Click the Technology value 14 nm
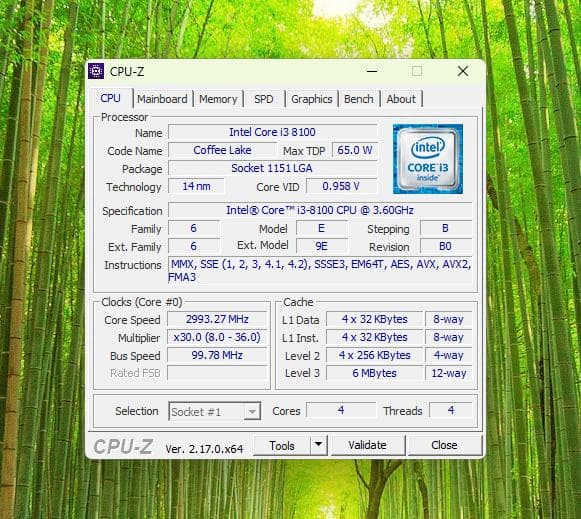Viewport: 581px width, 519px height. pos(196,186)
